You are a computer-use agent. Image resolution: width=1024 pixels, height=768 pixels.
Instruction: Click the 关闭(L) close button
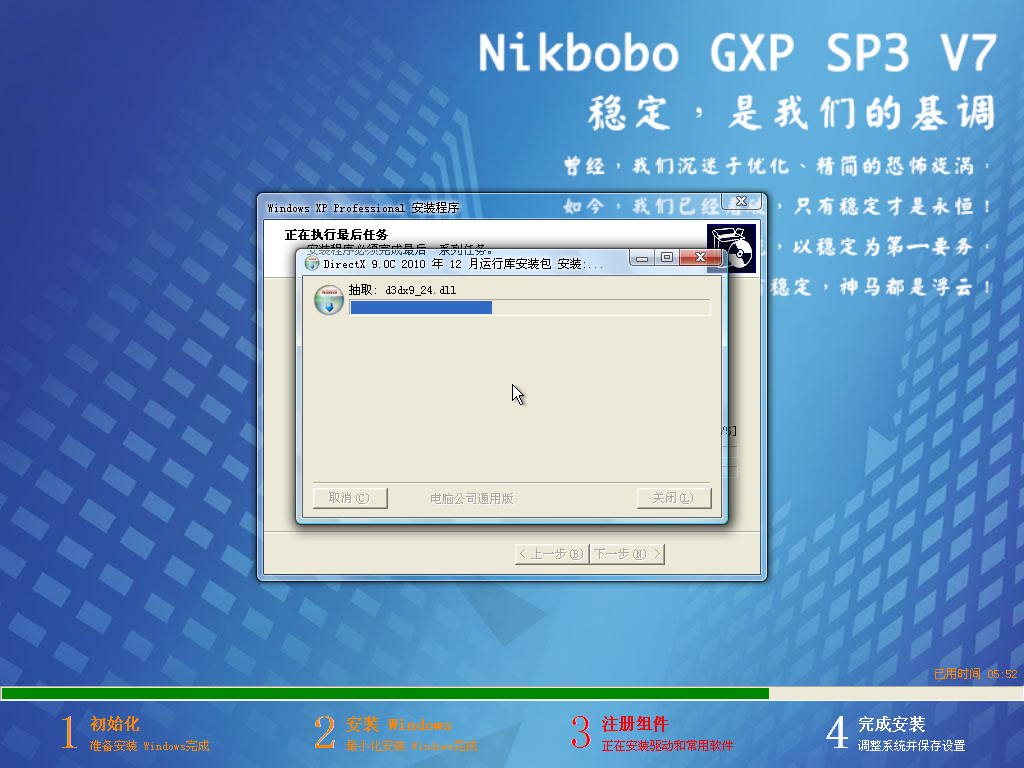pos(674,498)
